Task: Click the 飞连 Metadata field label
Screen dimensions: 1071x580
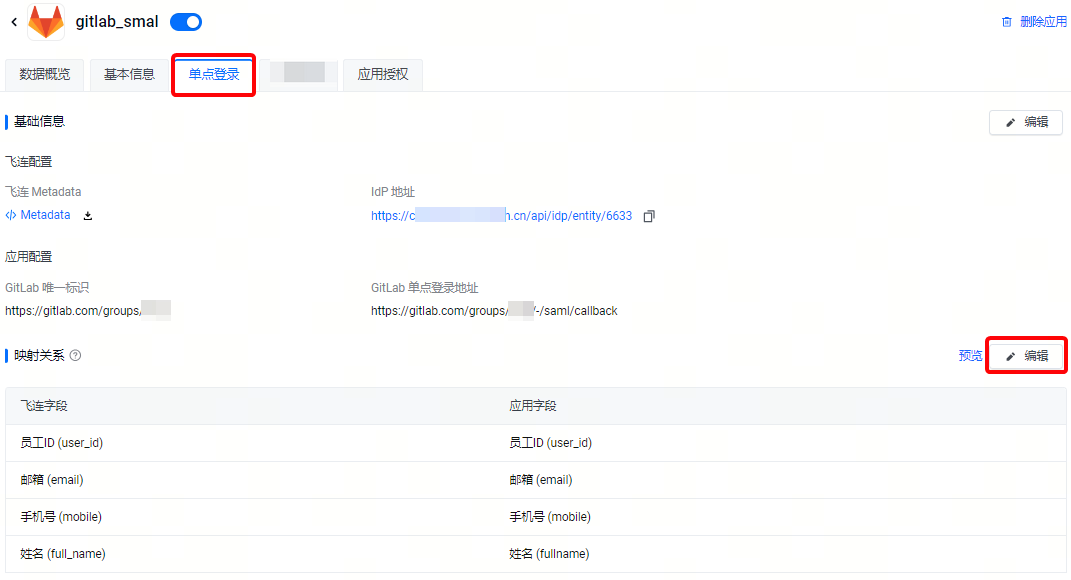Action: pos(43,192)
